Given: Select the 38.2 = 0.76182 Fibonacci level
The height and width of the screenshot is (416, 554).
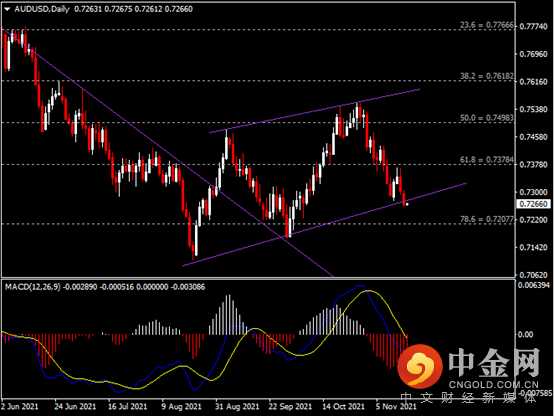Looking at the screenshot, I should click(x=487, y=76).
